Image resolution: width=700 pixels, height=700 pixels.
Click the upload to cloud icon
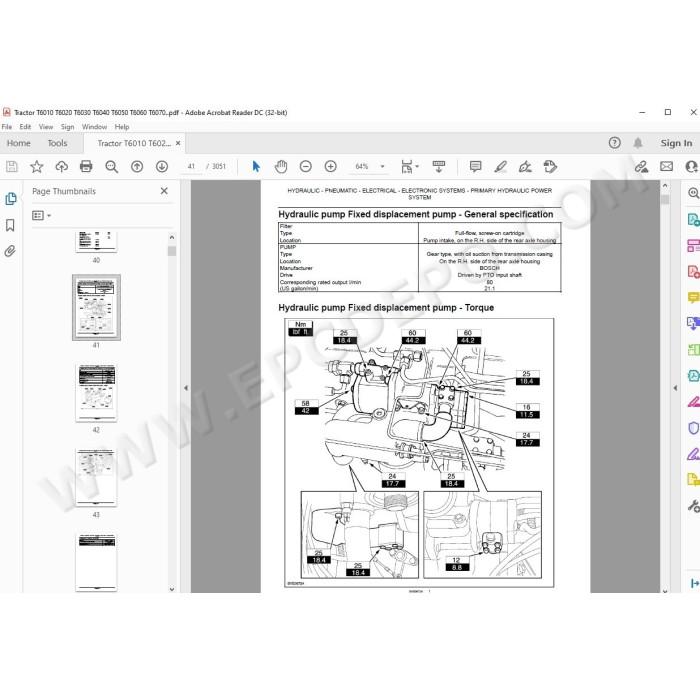[62, 167]
